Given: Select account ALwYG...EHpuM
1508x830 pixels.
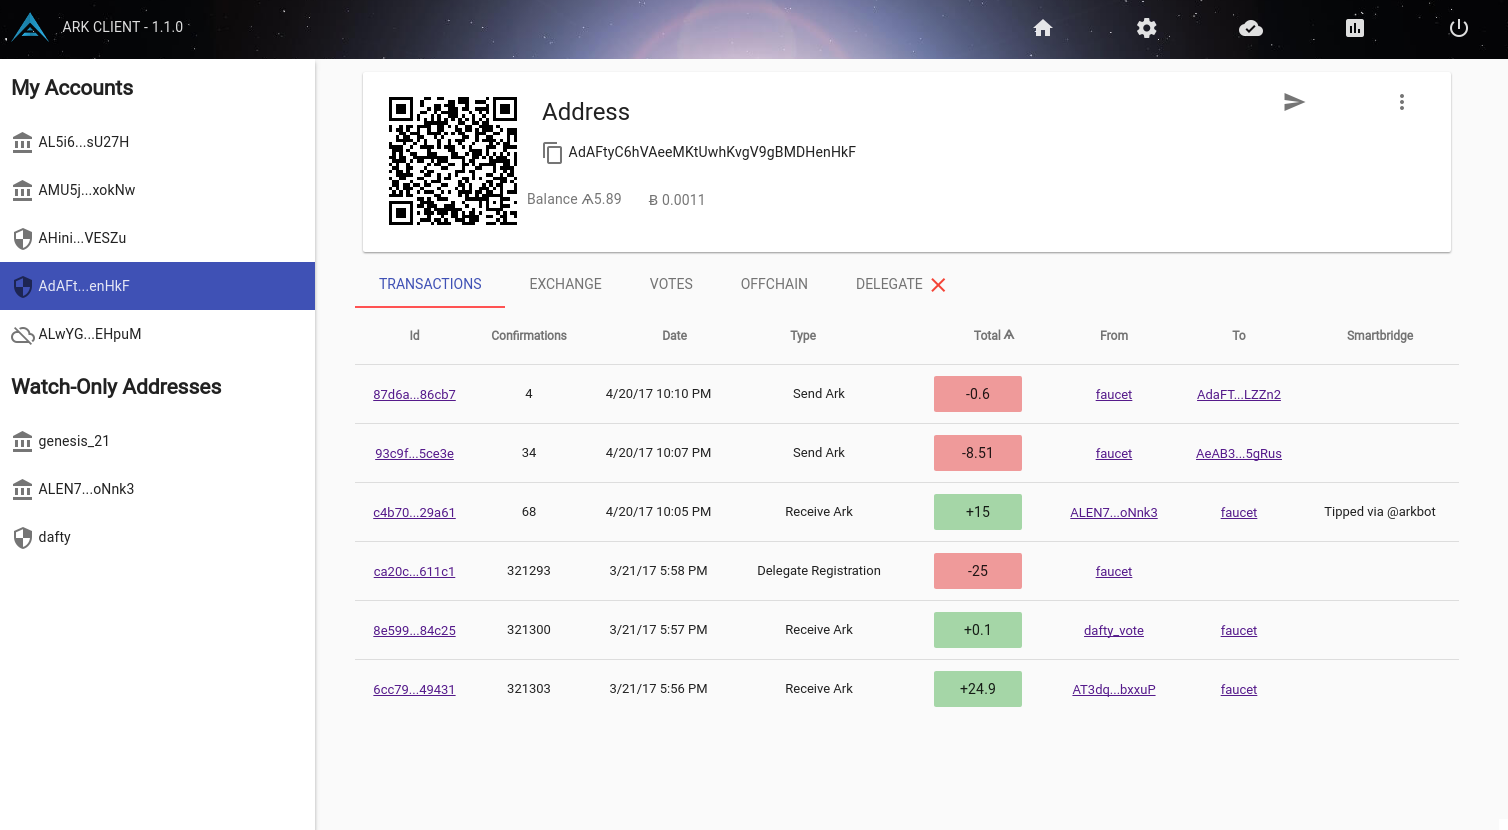Looking at the screenshot, I should point(157,334).
